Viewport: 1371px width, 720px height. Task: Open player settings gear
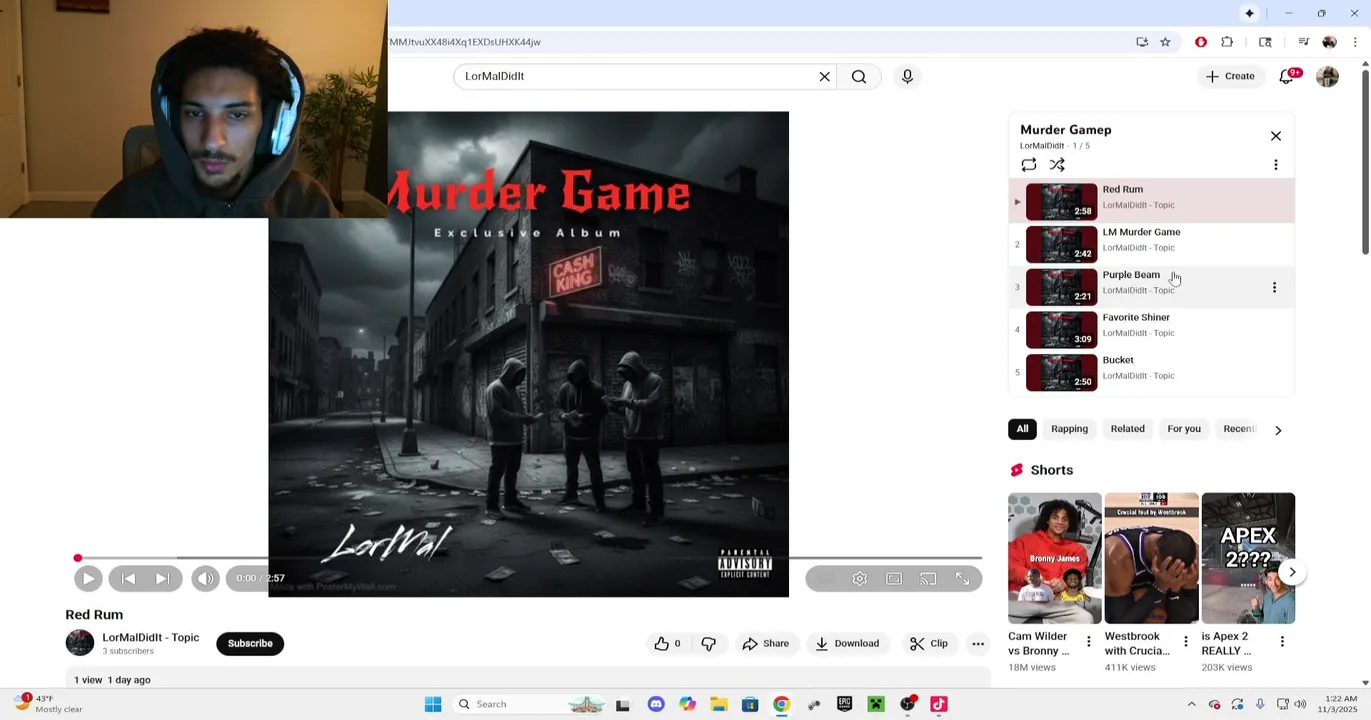click(x=859, y=579)
